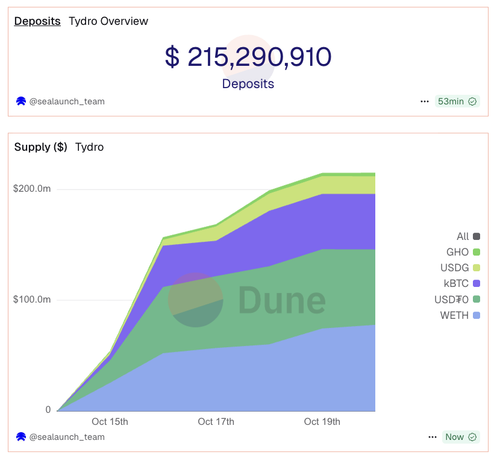
Task: Click the WETH blue legend square
Action: point(477,315)
